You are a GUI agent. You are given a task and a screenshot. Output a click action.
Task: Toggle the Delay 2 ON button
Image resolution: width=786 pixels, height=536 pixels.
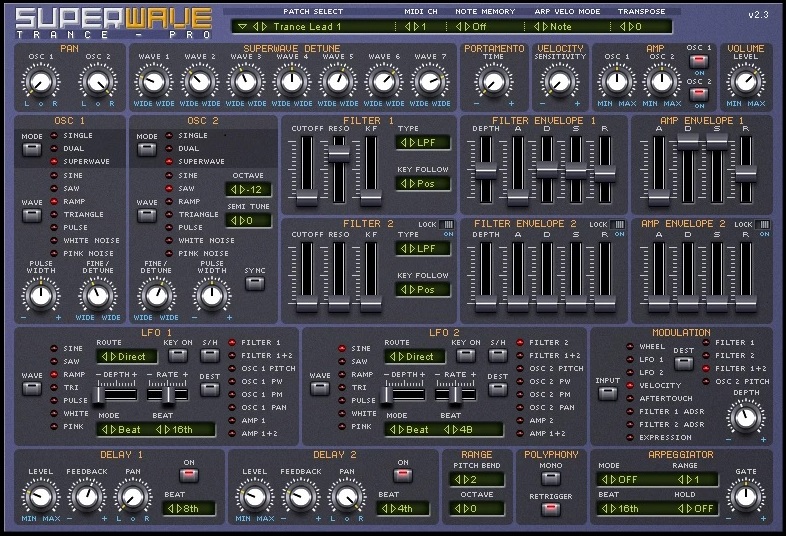point(403,475)
